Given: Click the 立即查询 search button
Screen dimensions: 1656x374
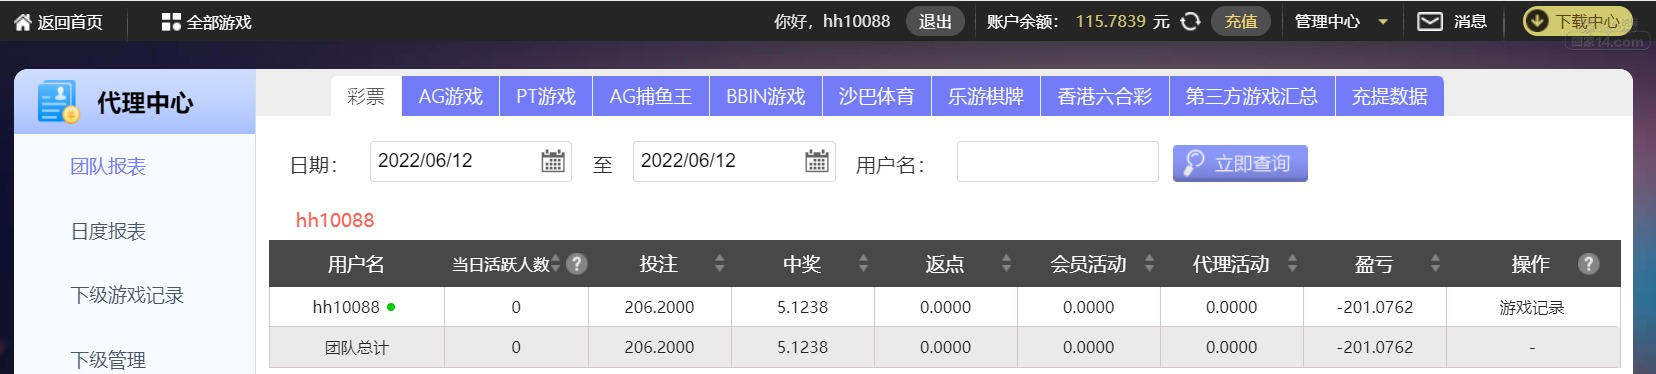Looking at the screenshot, I should click(1240, 163).
